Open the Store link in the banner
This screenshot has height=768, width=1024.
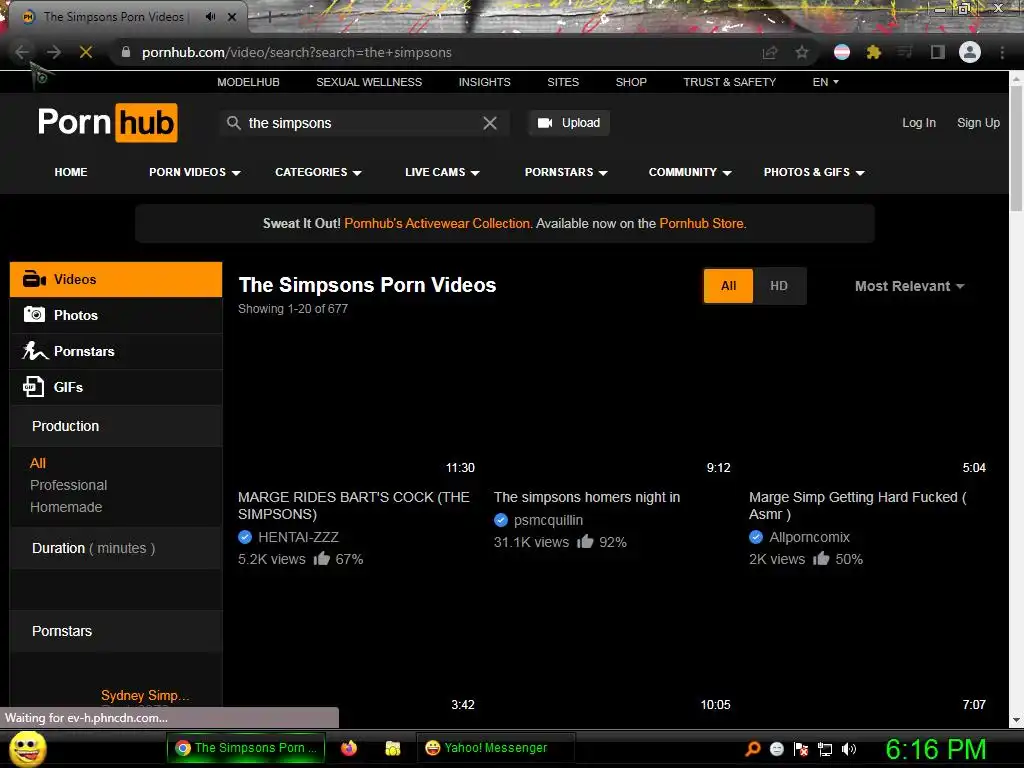701,223
